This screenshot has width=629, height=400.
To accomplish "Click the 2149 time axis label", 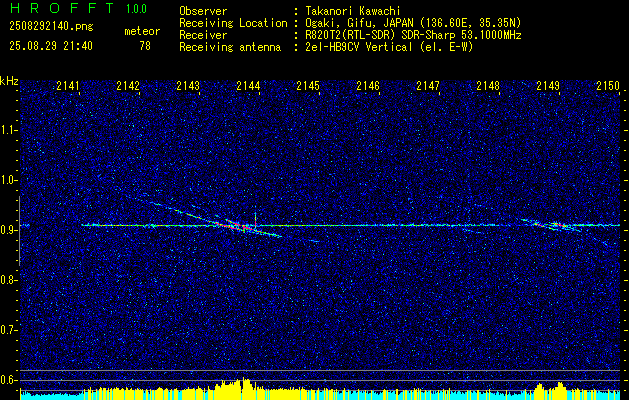I will click(x=548, y=85).
